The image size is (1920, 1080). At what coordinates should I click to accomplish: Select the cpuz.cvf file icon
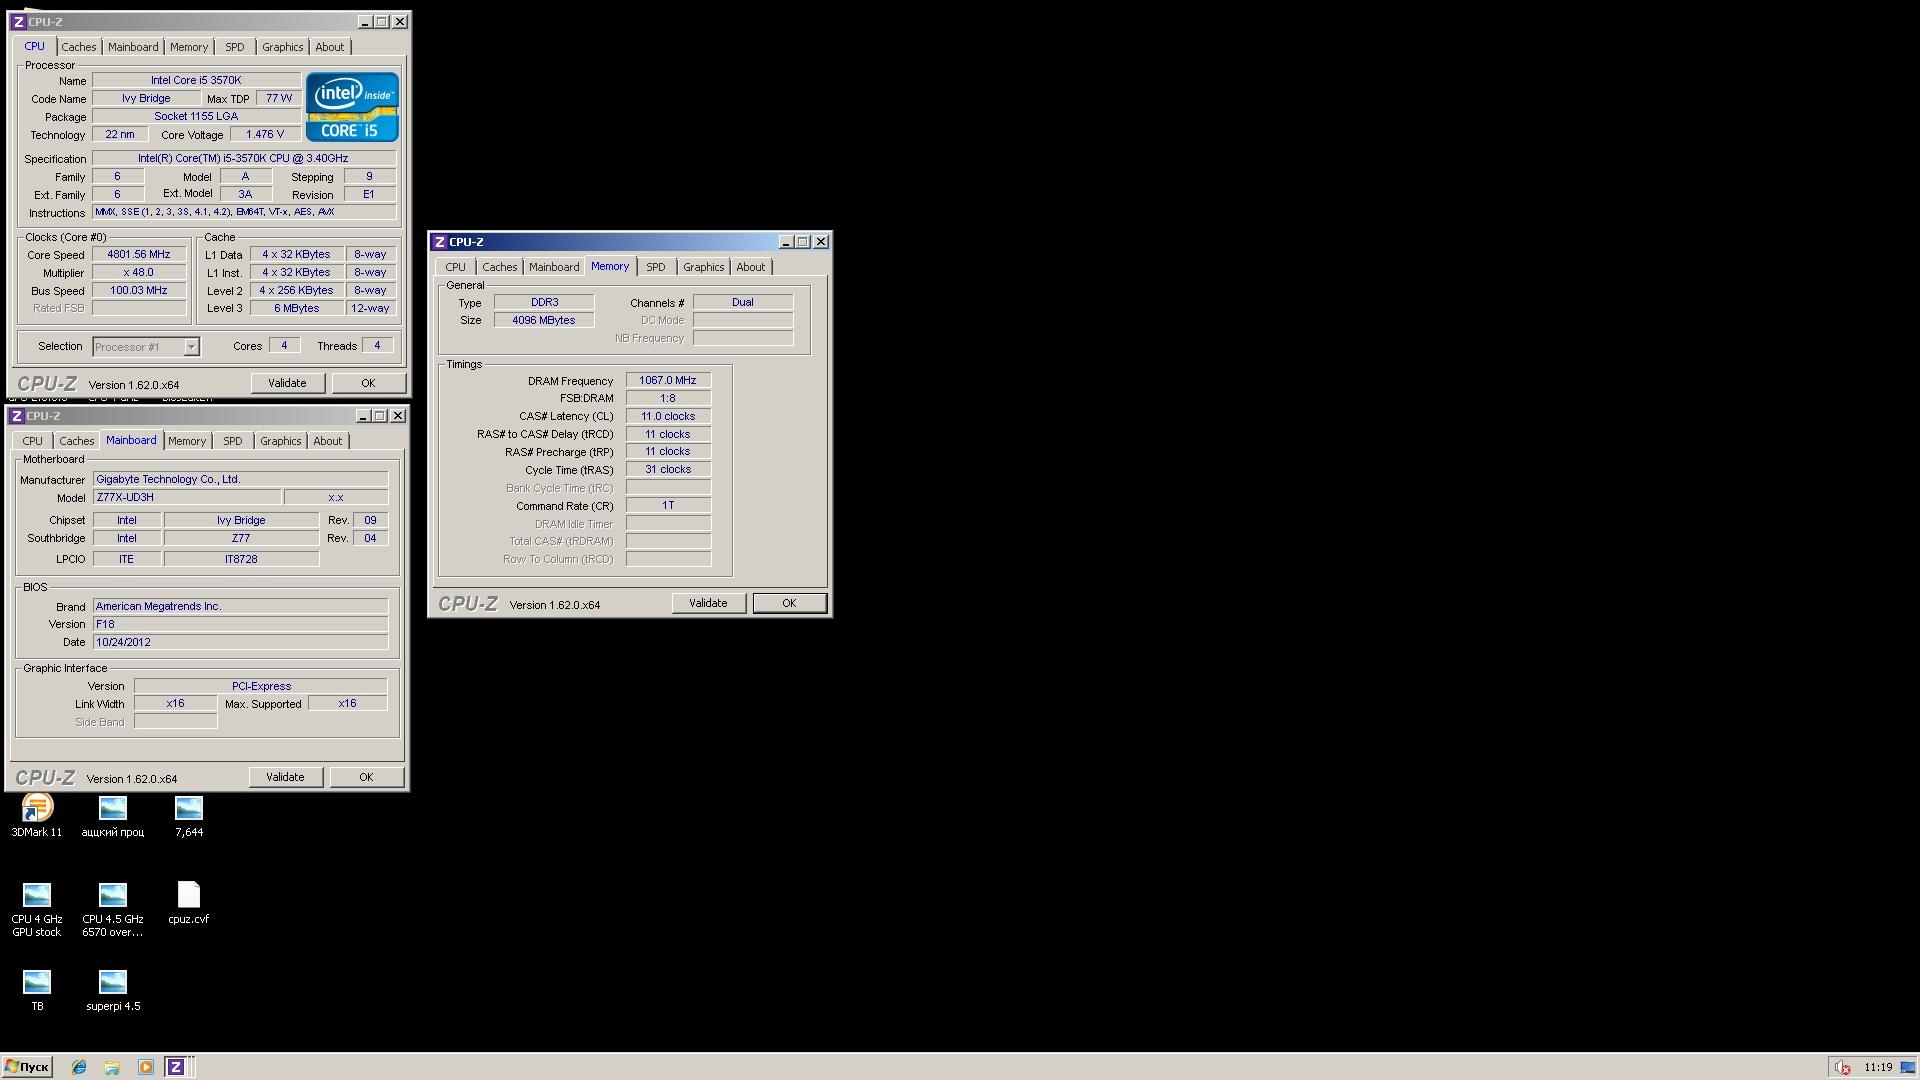tap(189, 901)
